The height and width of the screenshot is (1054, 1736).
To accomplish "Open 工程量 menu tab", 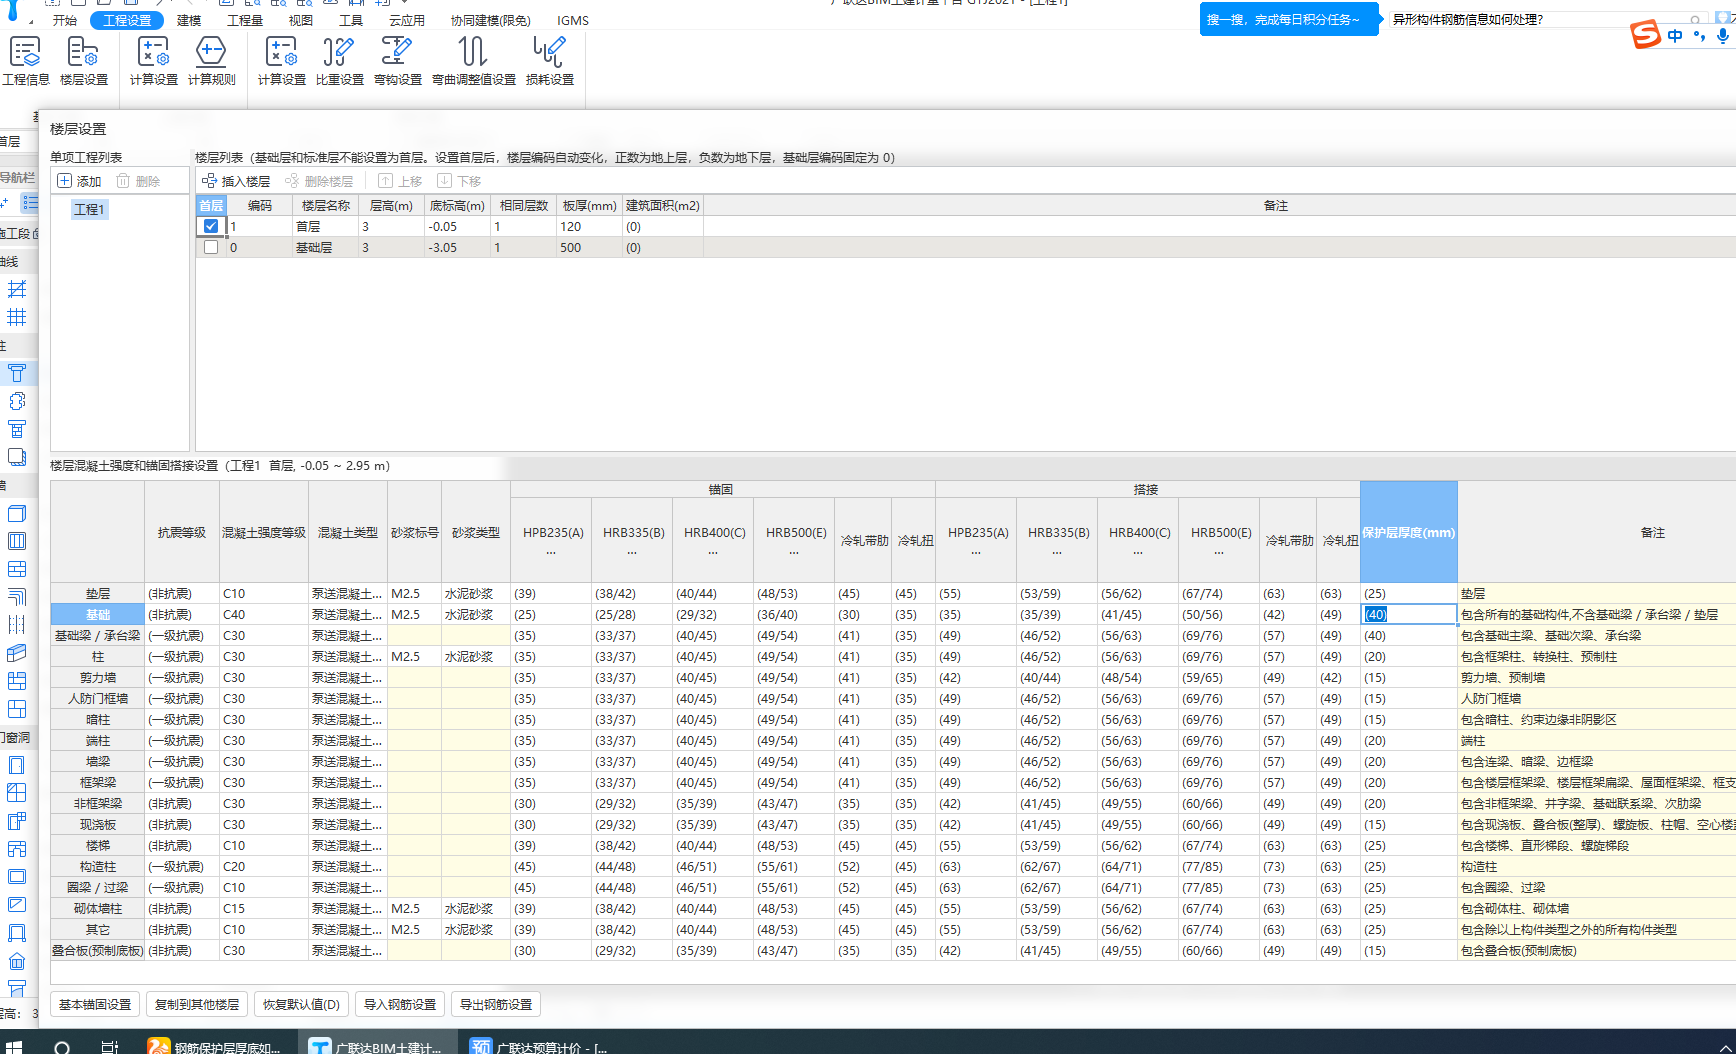I will pos(245,20).
